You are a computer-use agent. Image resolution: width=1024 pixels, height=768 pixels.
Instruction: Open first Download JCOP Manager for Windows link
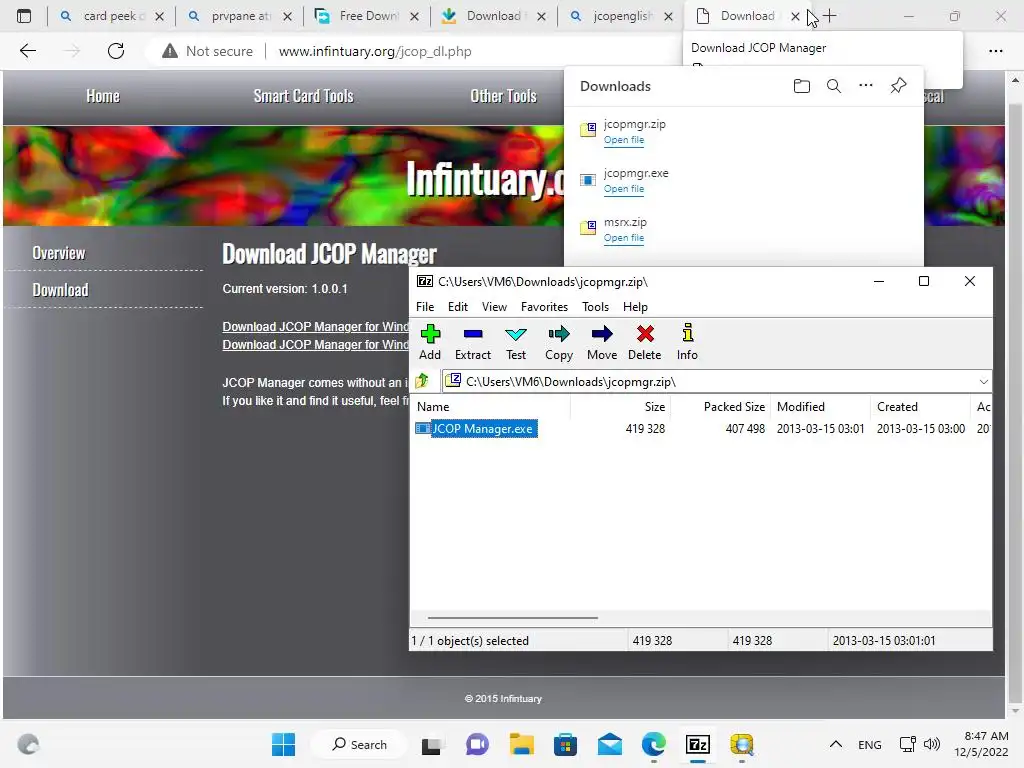[315, 327]
